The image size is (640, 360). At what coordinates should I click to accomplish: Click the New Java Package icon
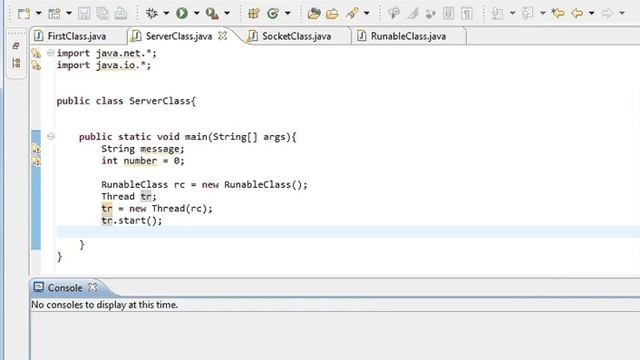[254, 13]
